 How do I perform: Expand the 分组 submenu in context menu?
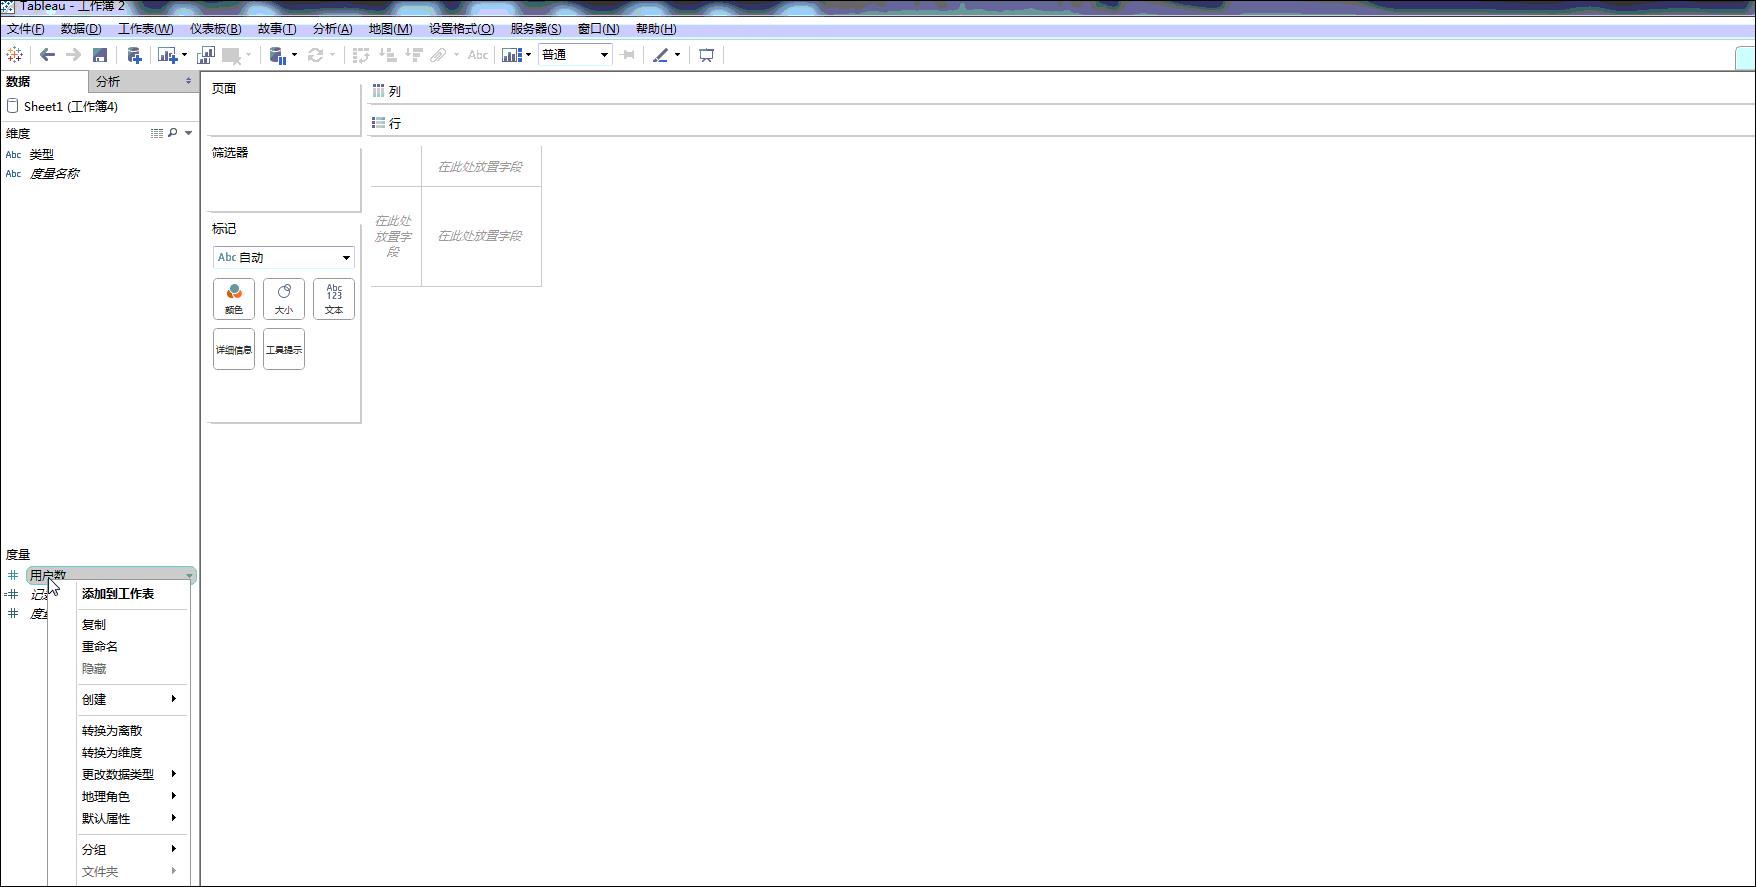[x=134, y=850]
